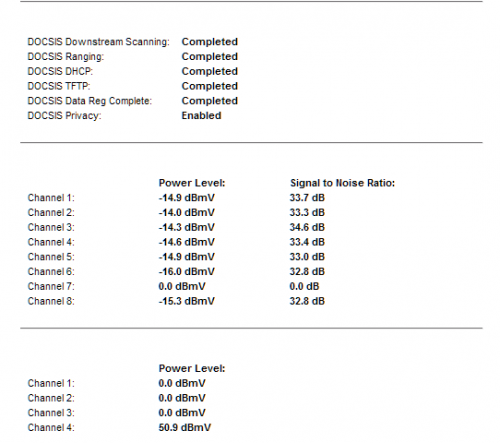
Task: Select the DOCSIS Privacy label
Action: pos(64,116)
